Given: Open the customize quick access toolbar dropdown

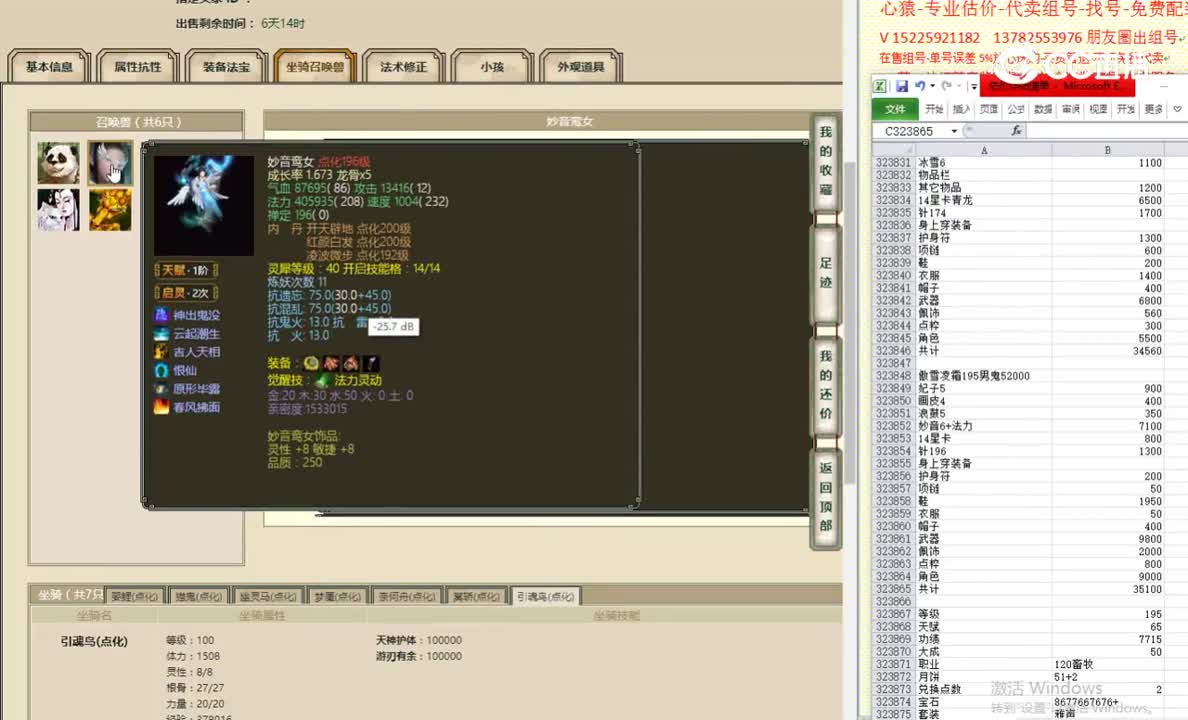Looking at the screenshot, I should coord(974,86).
